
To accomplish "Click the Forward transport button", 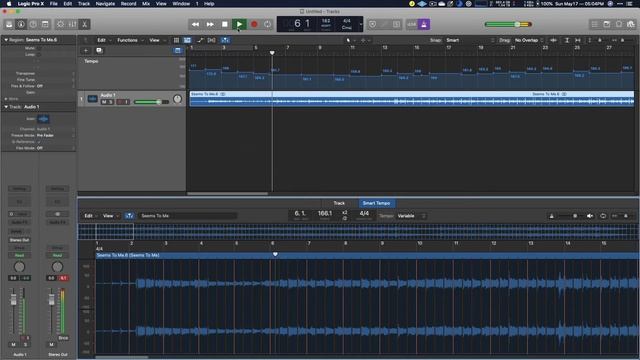I will [x=210, y=24].
